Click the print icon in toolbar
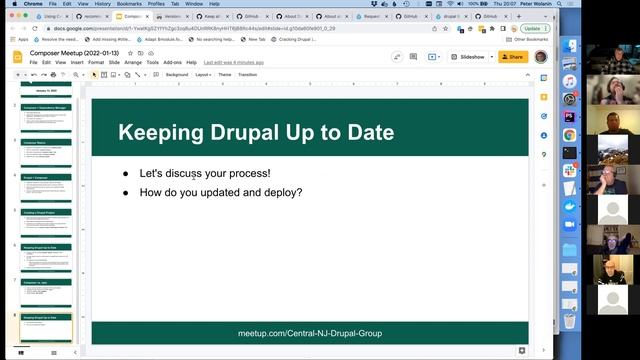640x360 pixels. pos(53,75)
